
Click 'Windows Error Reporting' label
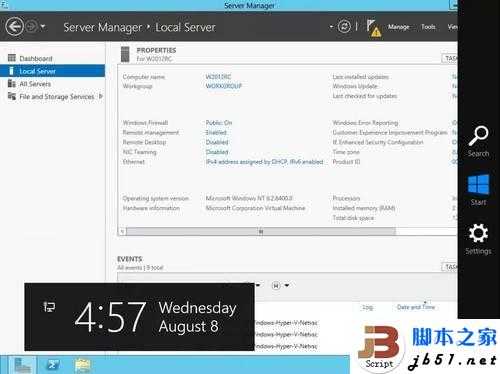[365, 123]
